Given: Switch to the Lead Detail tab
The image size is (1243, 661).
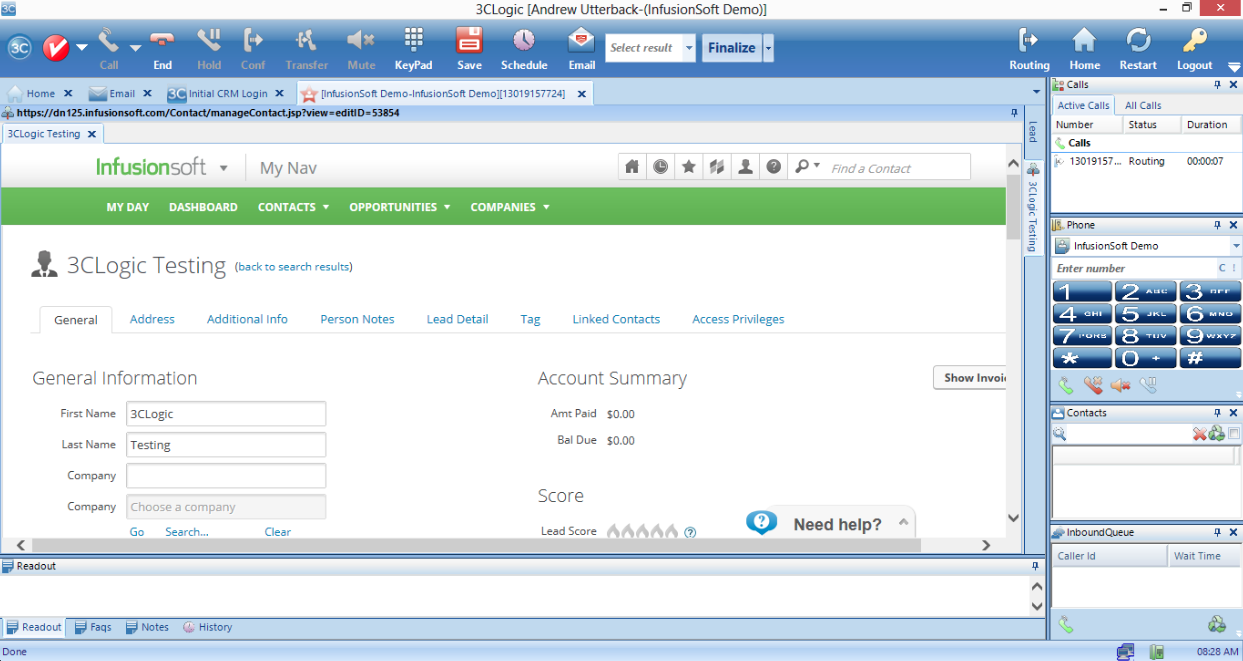Looking at the screenshot, I should (x=457, y=319).
